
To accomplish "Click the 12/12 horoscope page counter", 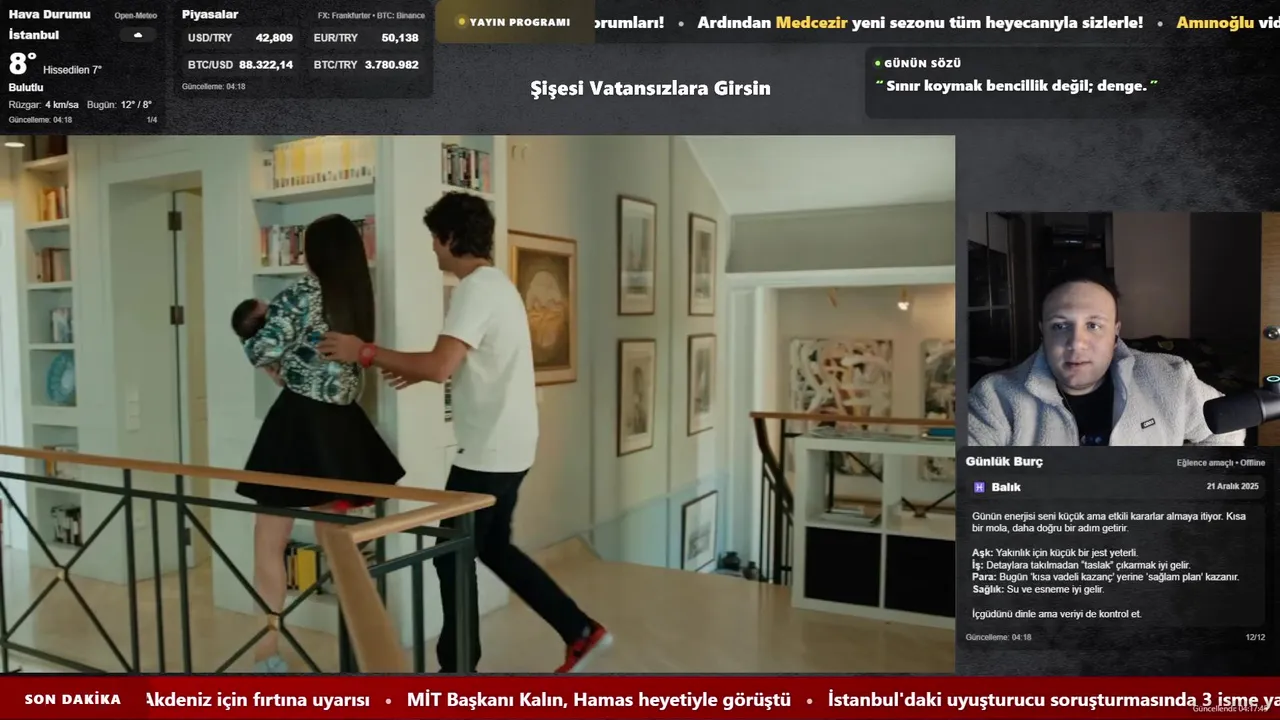I will [1255, 637].
